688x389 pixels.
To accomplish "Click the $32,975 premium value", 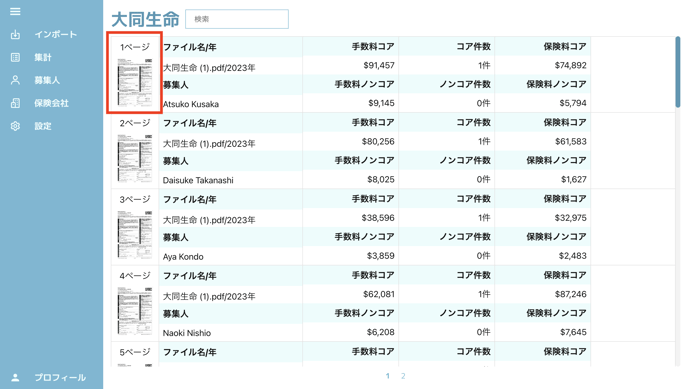I will (x=570, y=218).
